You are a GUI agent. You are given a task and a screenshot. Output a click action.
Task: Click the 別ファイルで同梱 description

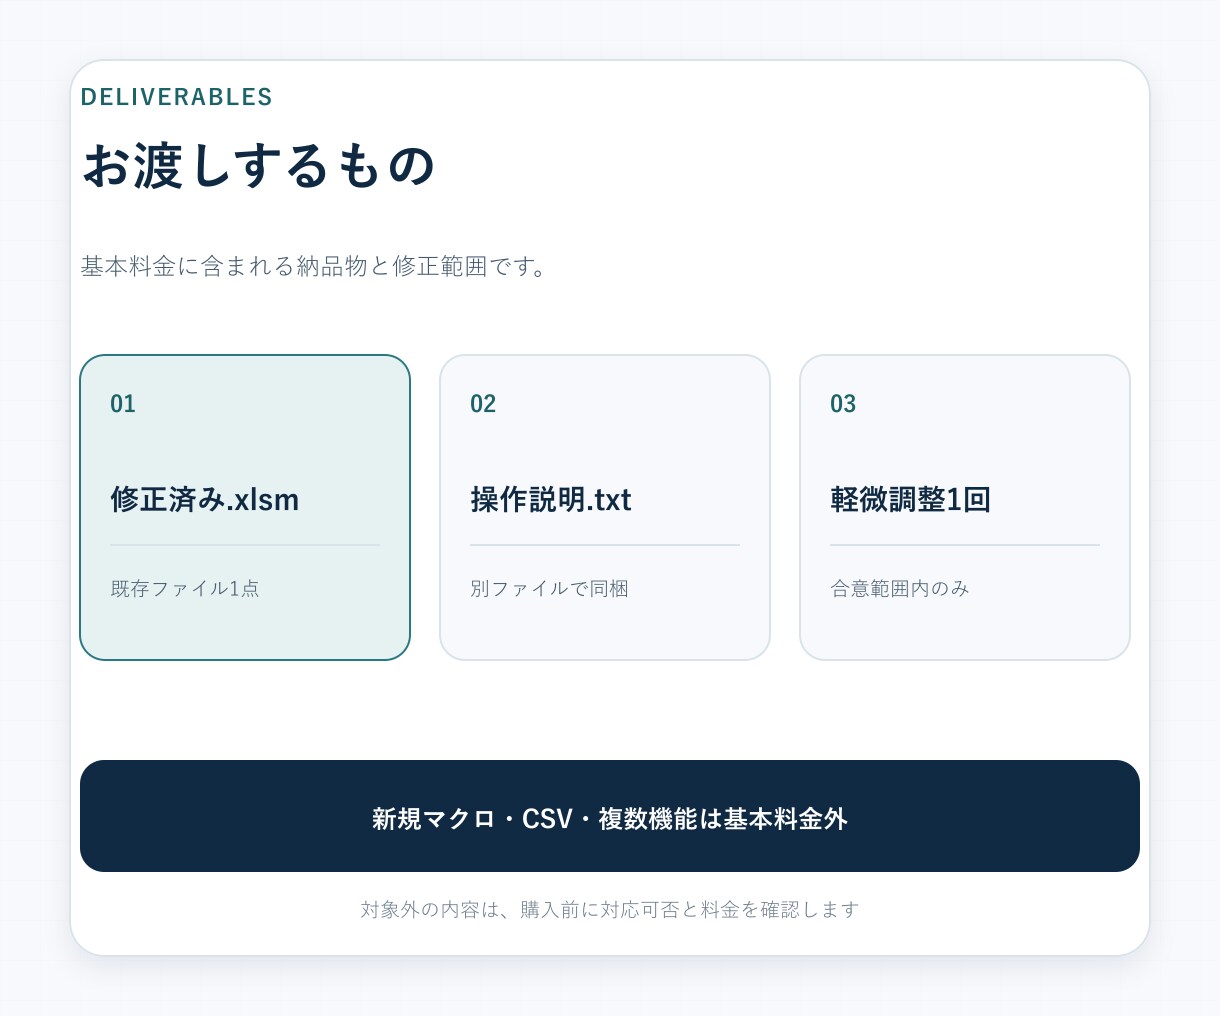pos(549,589)
